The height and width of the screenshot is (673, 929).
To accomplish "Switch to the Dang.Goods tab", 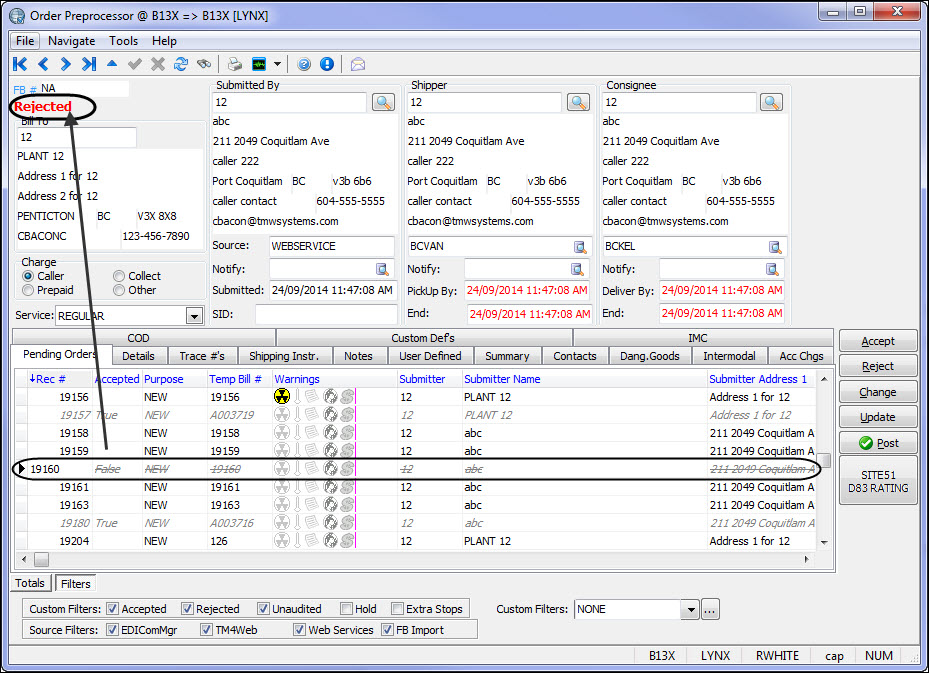I will pyautogui.click(x=649, y=356).
